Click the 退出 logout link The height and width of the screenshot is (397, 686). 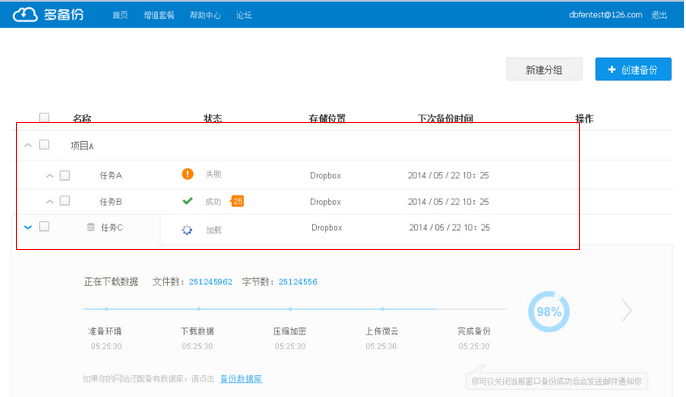659,15
